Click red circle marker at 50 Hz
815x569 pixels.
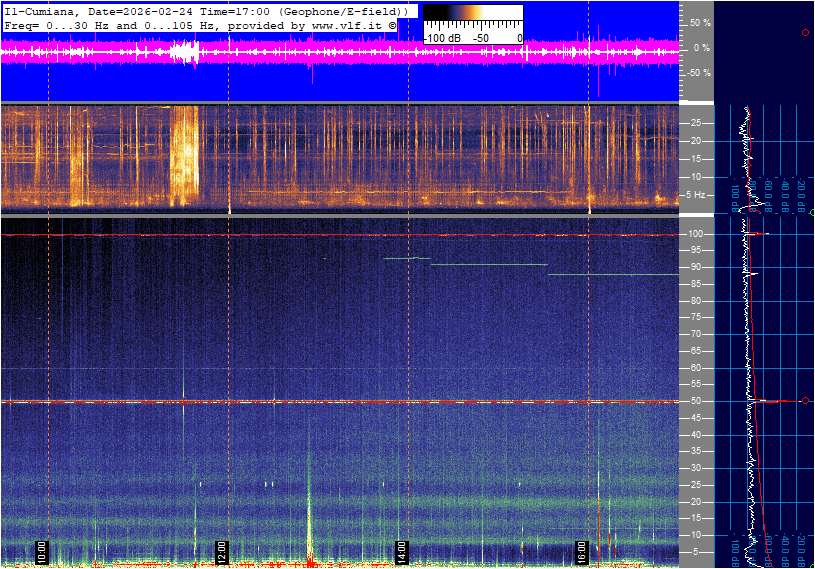click(x=805, y=401)
